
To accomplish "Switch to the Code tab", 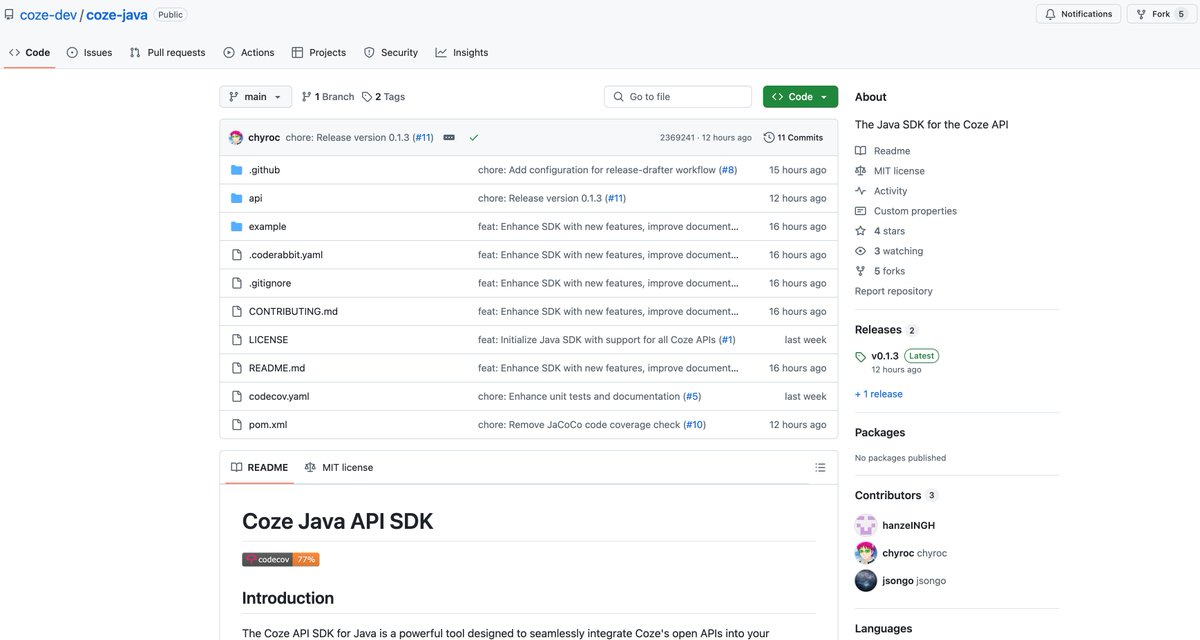I will [29, 52].
